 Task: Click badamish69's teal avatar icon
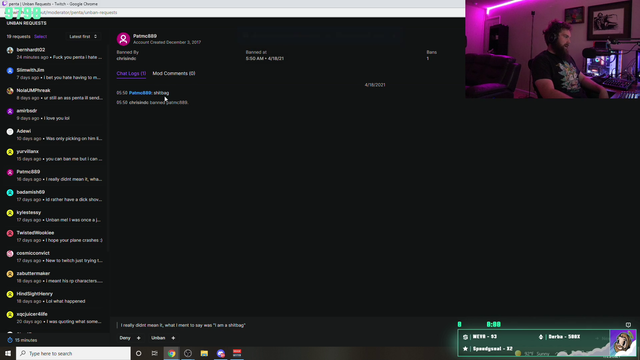click(10, 193)
